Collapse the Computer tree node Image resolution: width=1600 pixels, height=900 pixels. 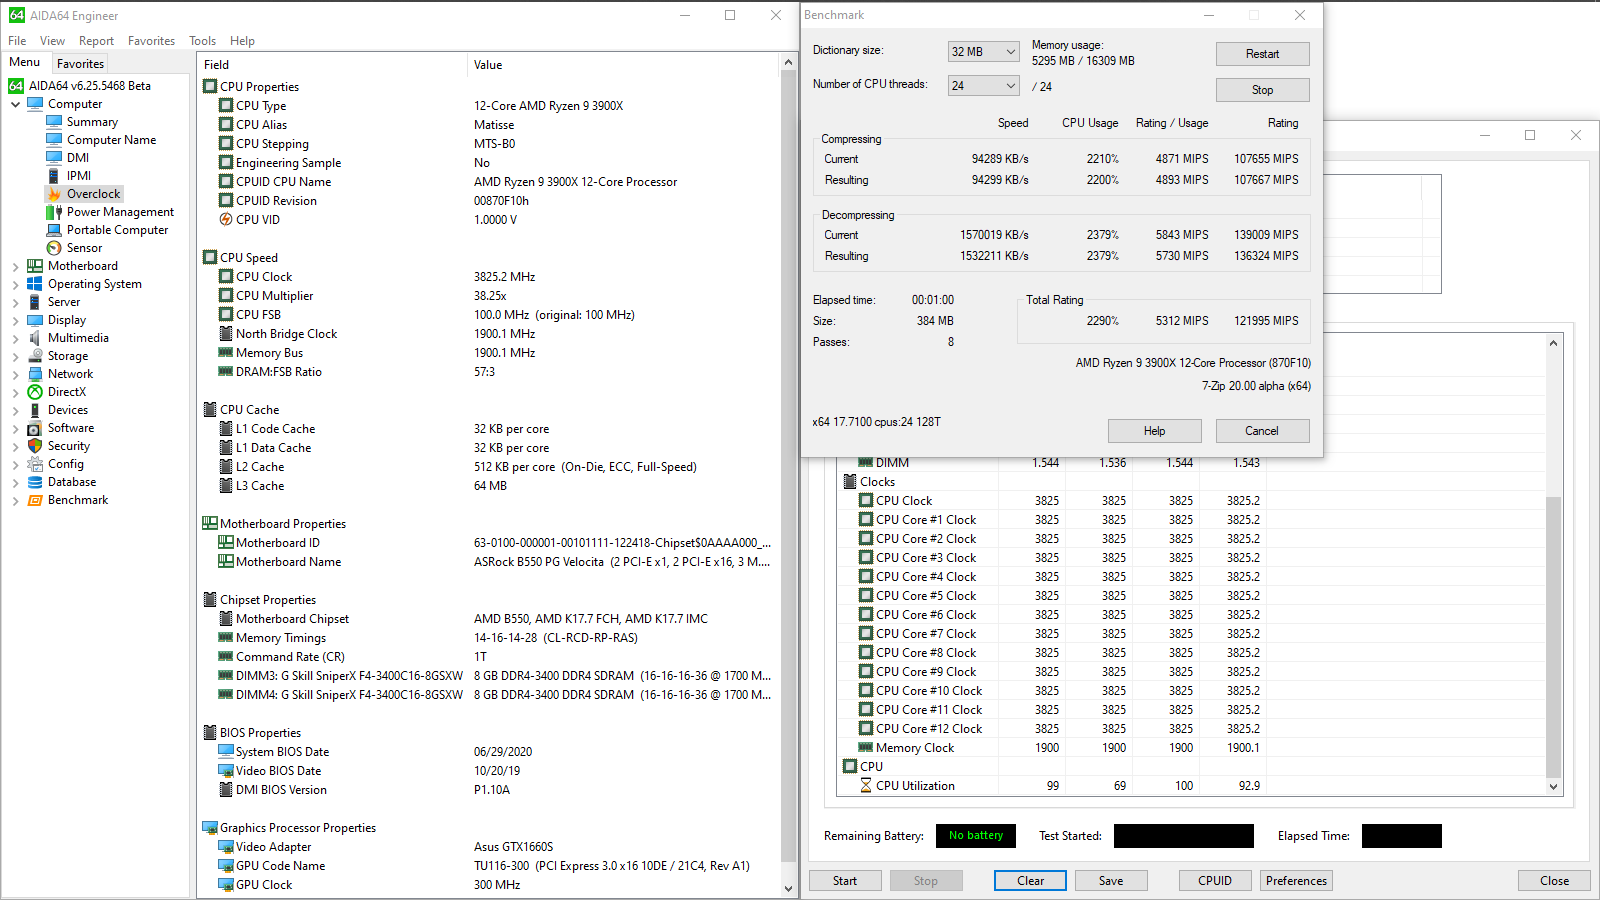tap(16, 104)
